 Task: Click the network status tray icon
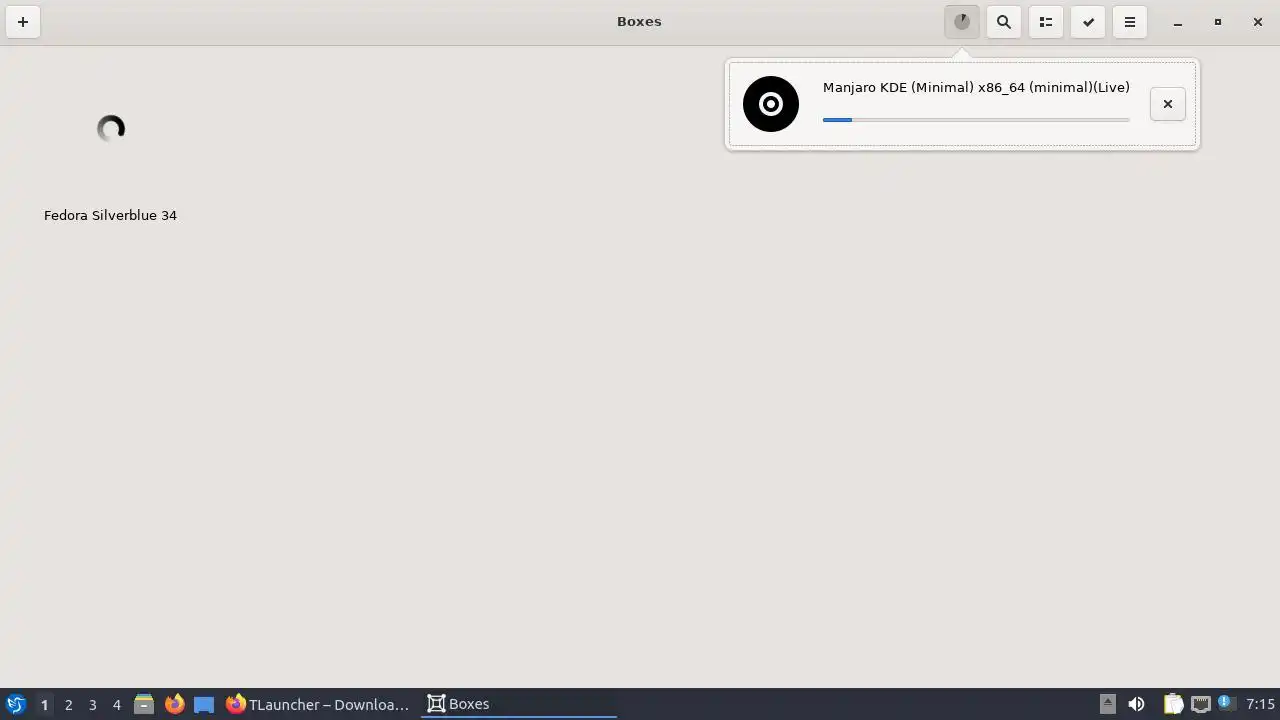pos(1200,704)
